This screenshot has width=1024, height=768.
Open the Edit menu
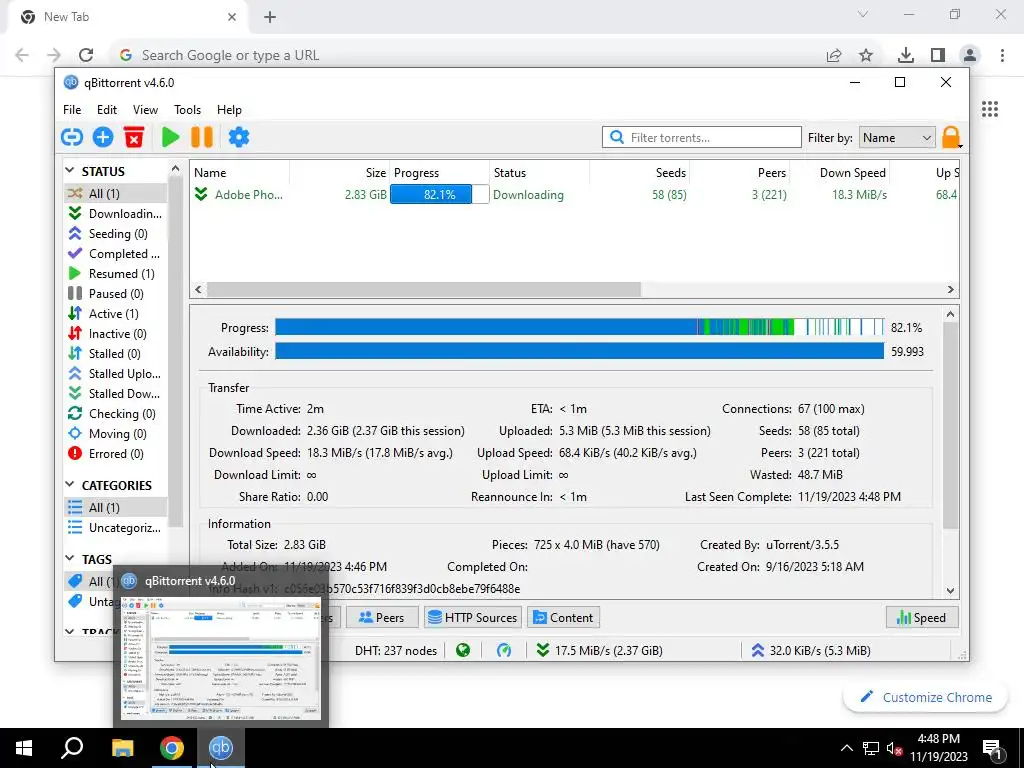point(106,110)
